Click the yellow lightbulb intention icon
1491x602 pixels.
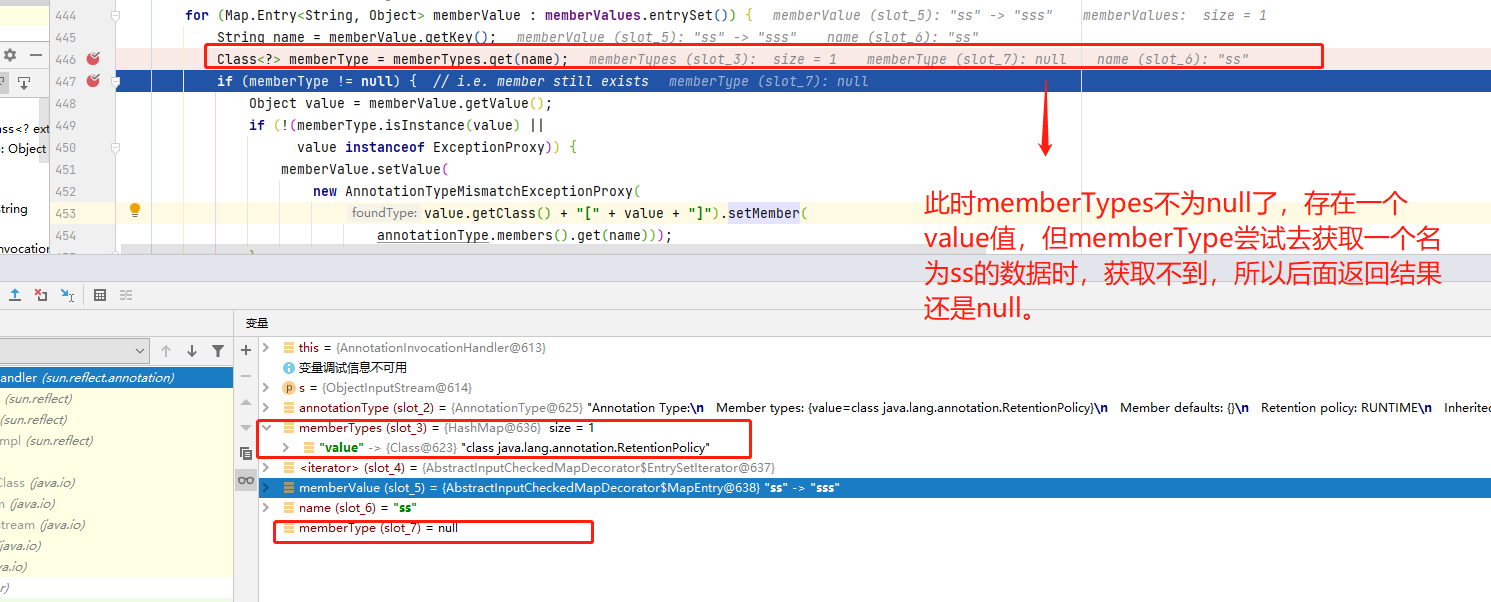point(135,211)
